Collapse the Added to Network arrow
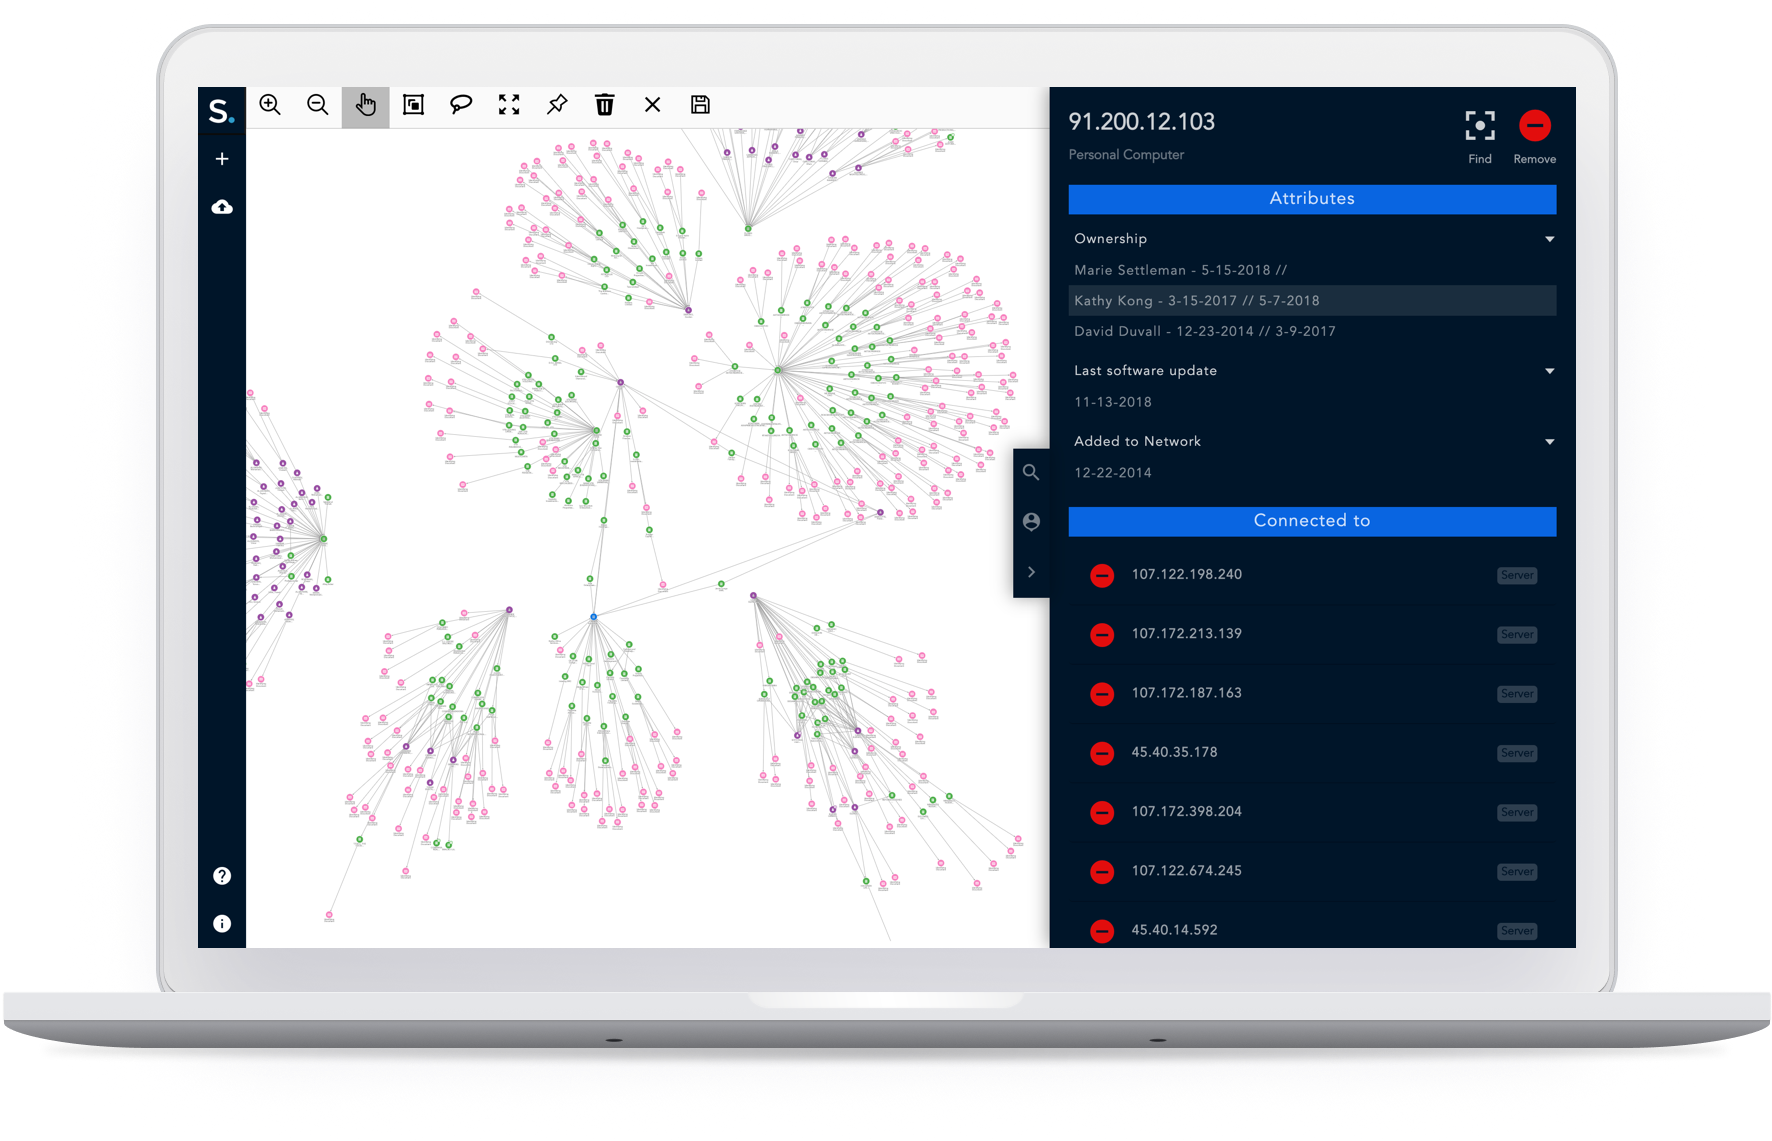Viewport: 1772px width, 1141px height. (x=1550, y=442)
